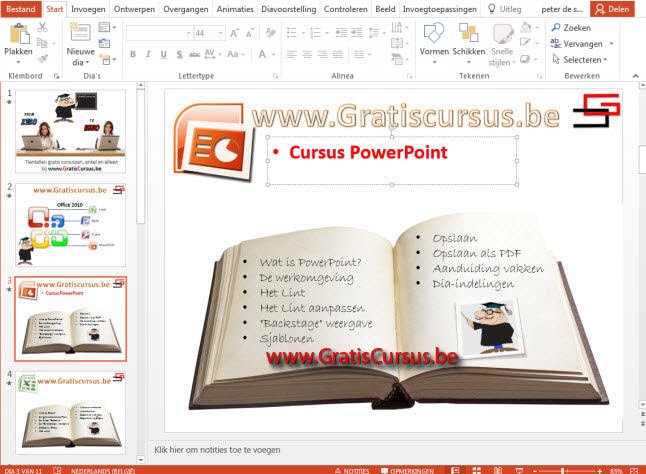The width and height of the screenshot is (646, 474).
Task: Increase font size with large A icon
Action: [234, 33]
